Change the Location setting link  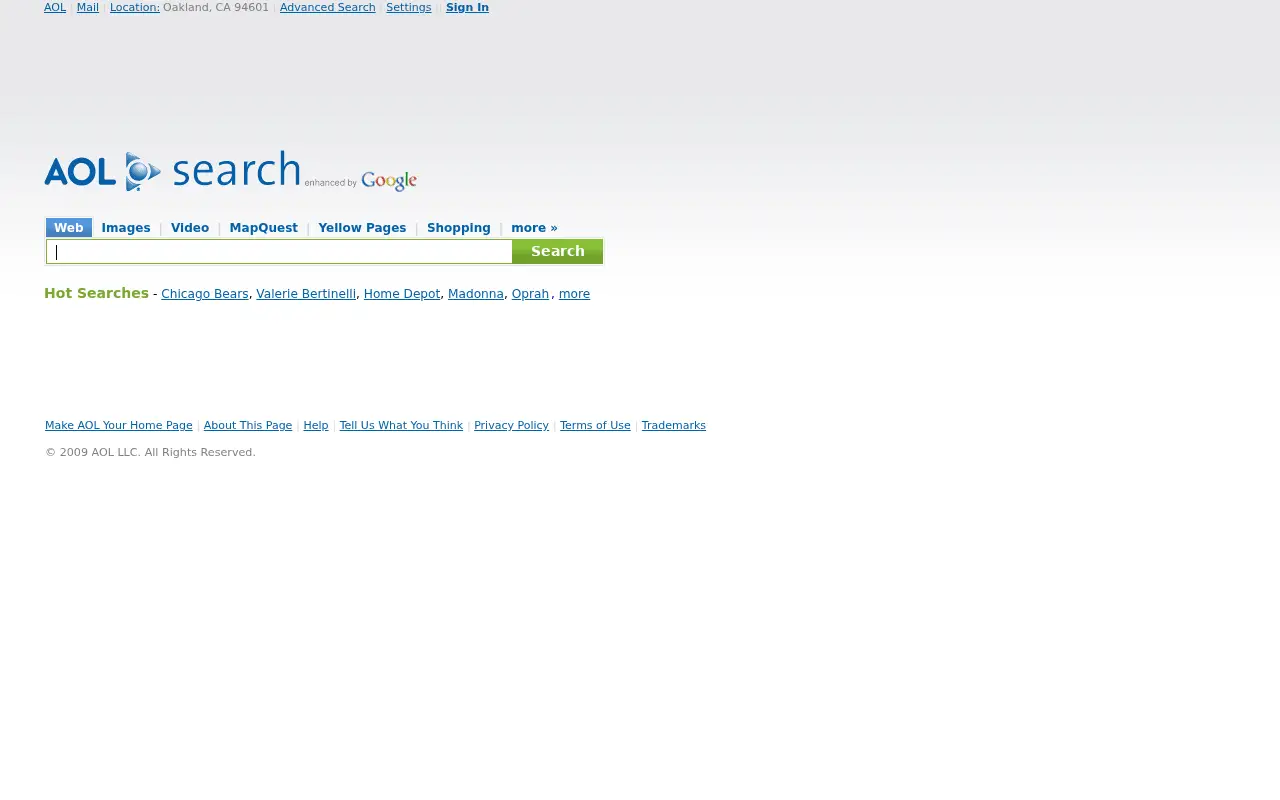point(135,7)
